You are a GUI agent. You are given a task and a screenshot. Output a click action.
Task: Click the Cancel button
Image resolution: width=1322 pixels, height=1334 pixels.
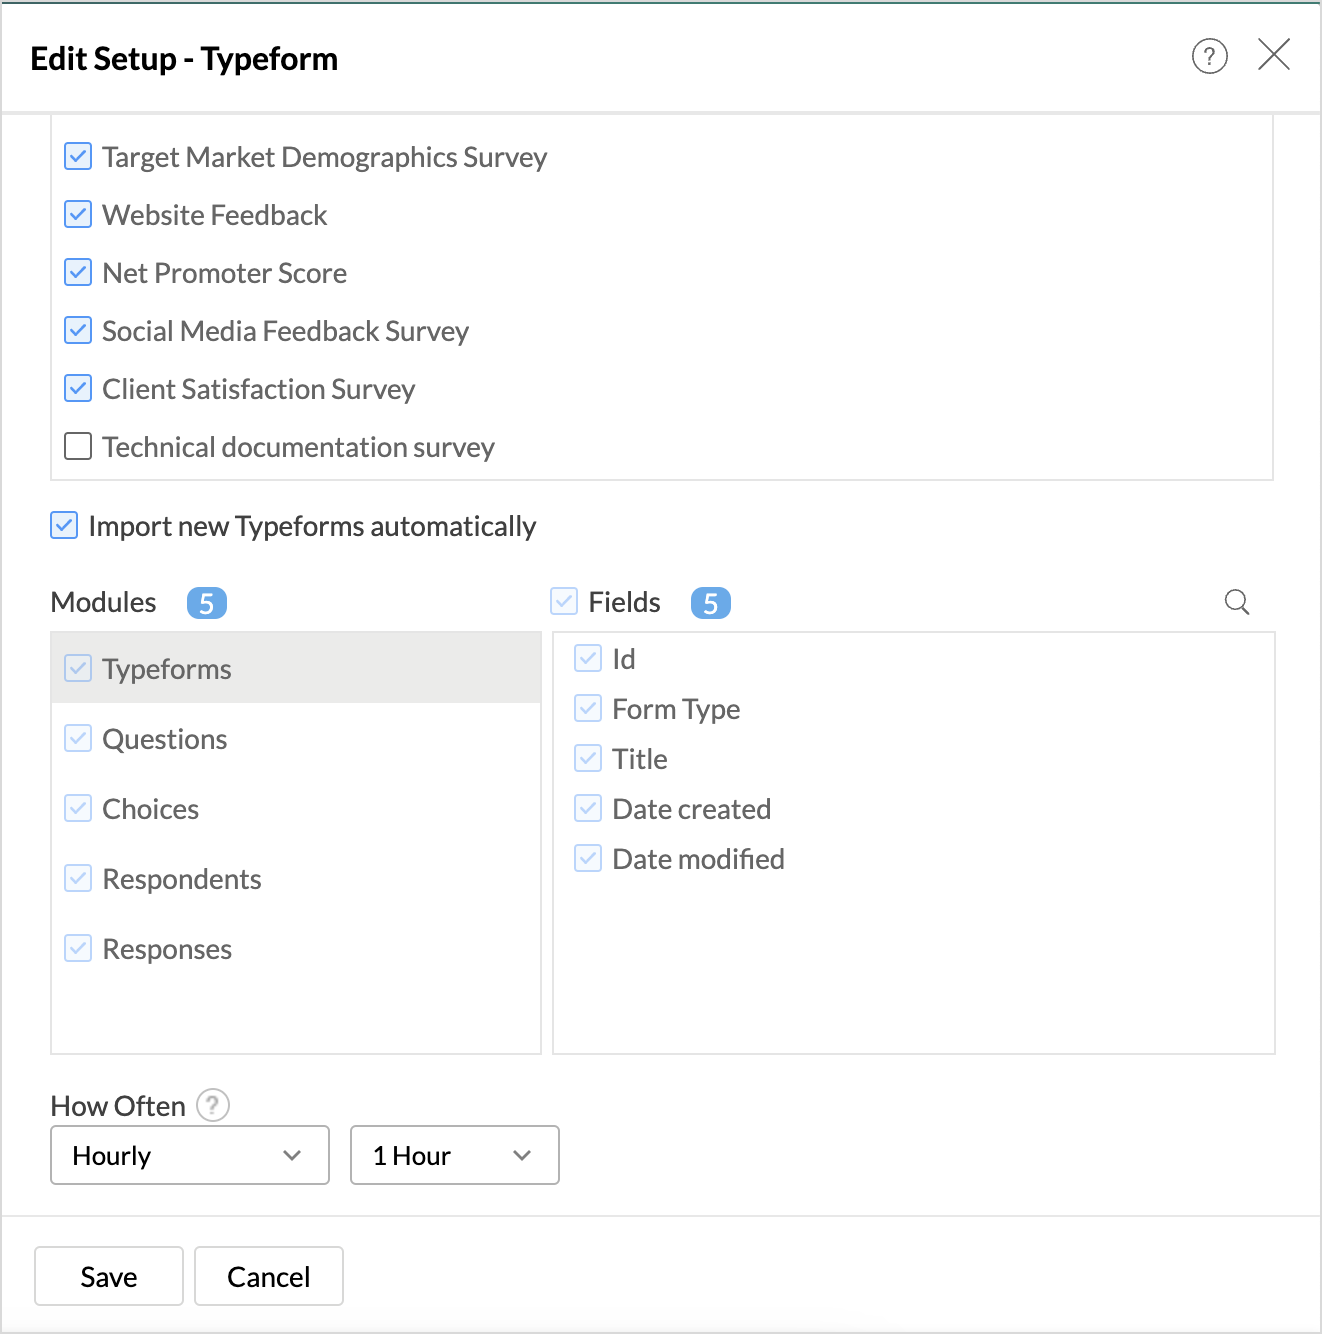pos(269,1276)
